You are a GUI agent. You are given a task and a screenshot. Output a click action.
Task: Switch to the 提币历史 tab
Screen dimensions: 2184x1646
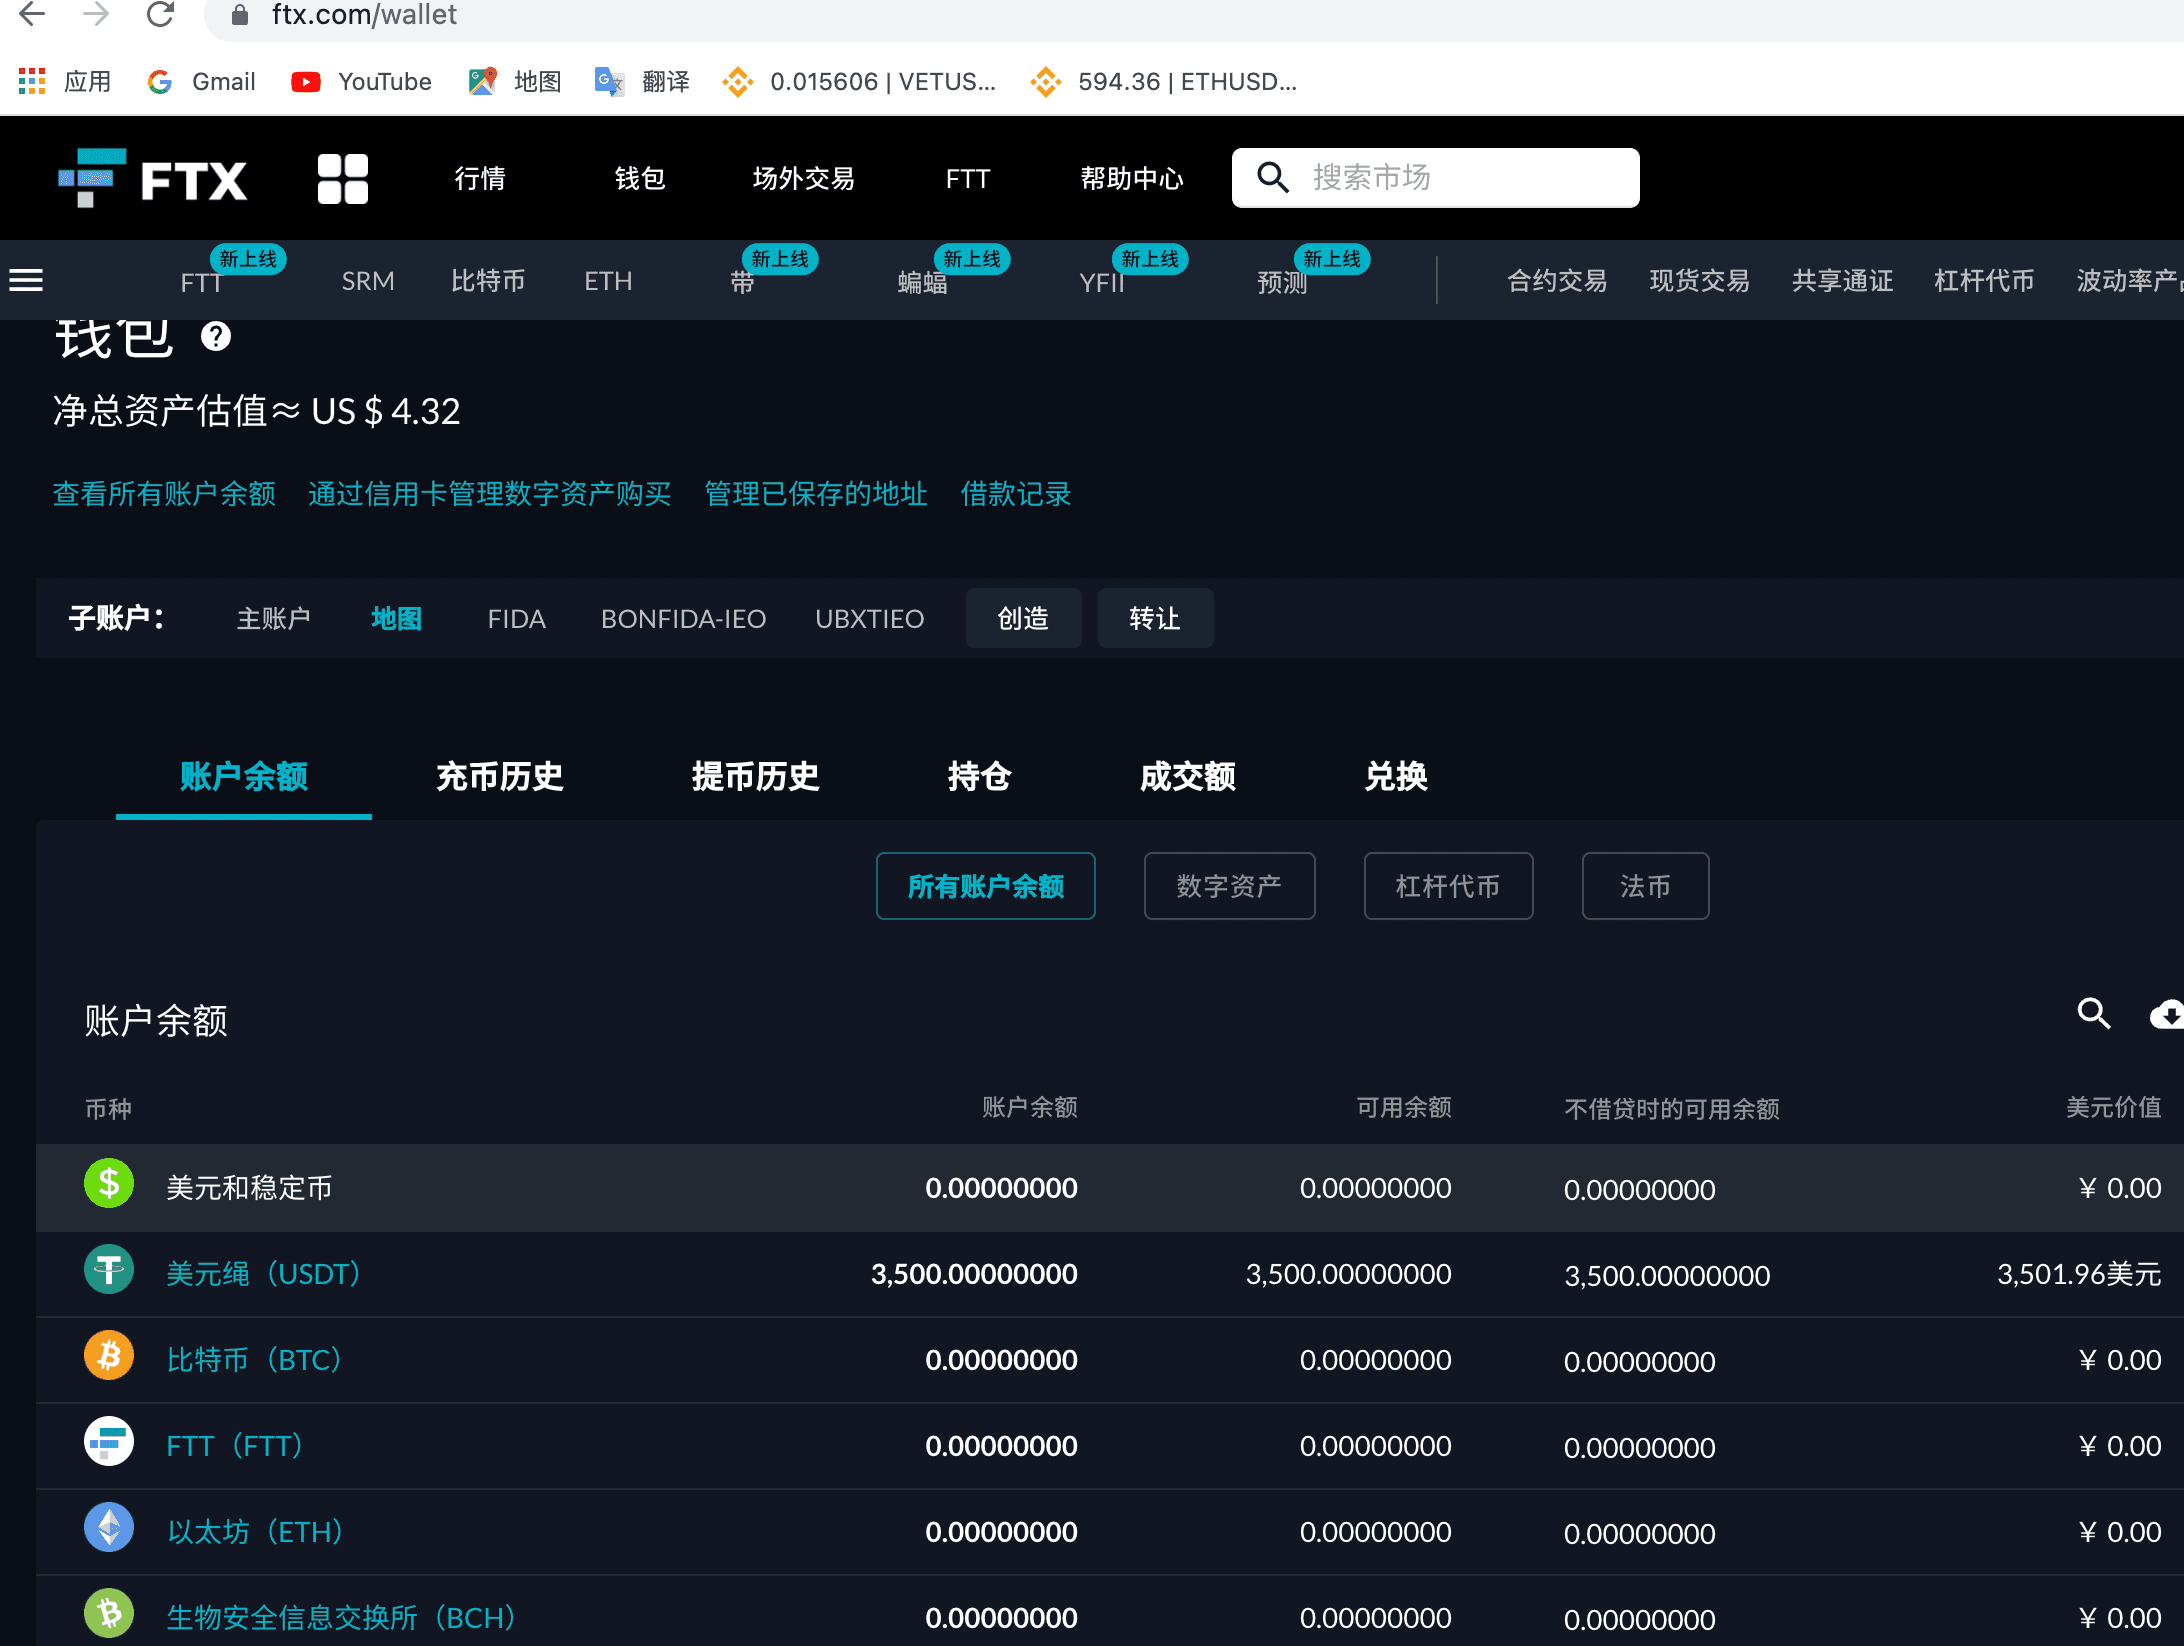click(x=756, y=777)
